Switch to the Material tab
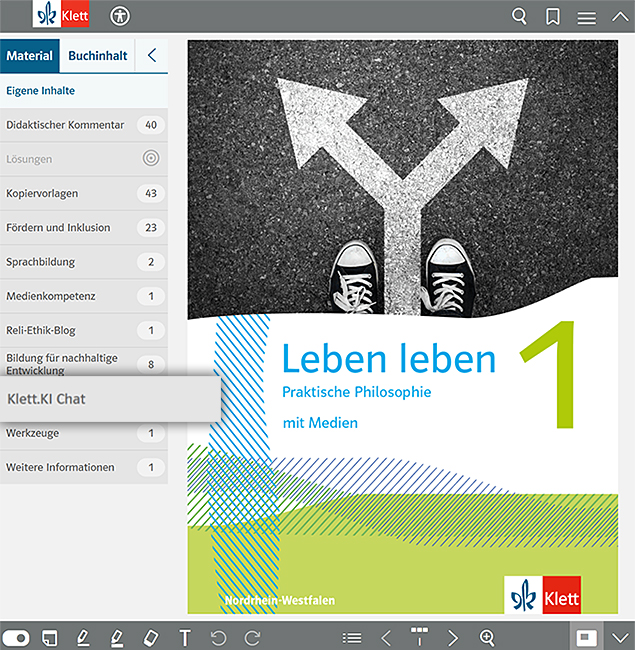 pos(29,56)
